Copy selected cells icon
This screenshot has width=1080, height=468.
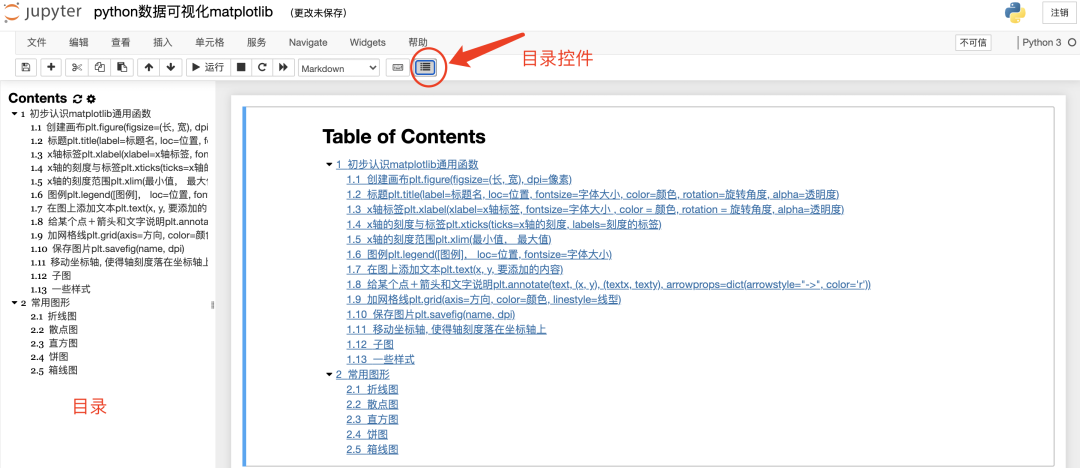pyautogui.click(x=99, y=68)
